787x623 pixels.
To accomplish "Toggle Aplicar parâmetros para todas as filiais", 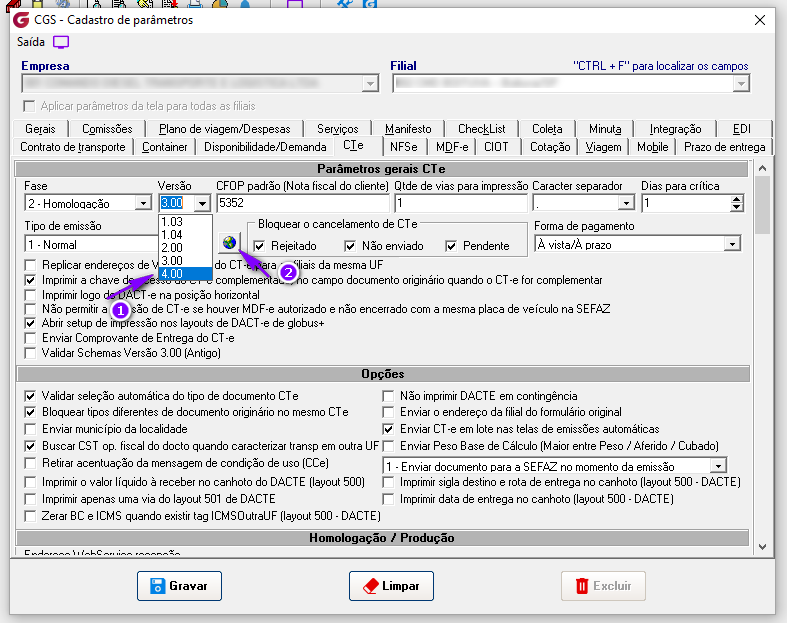I will coord(30,106).
